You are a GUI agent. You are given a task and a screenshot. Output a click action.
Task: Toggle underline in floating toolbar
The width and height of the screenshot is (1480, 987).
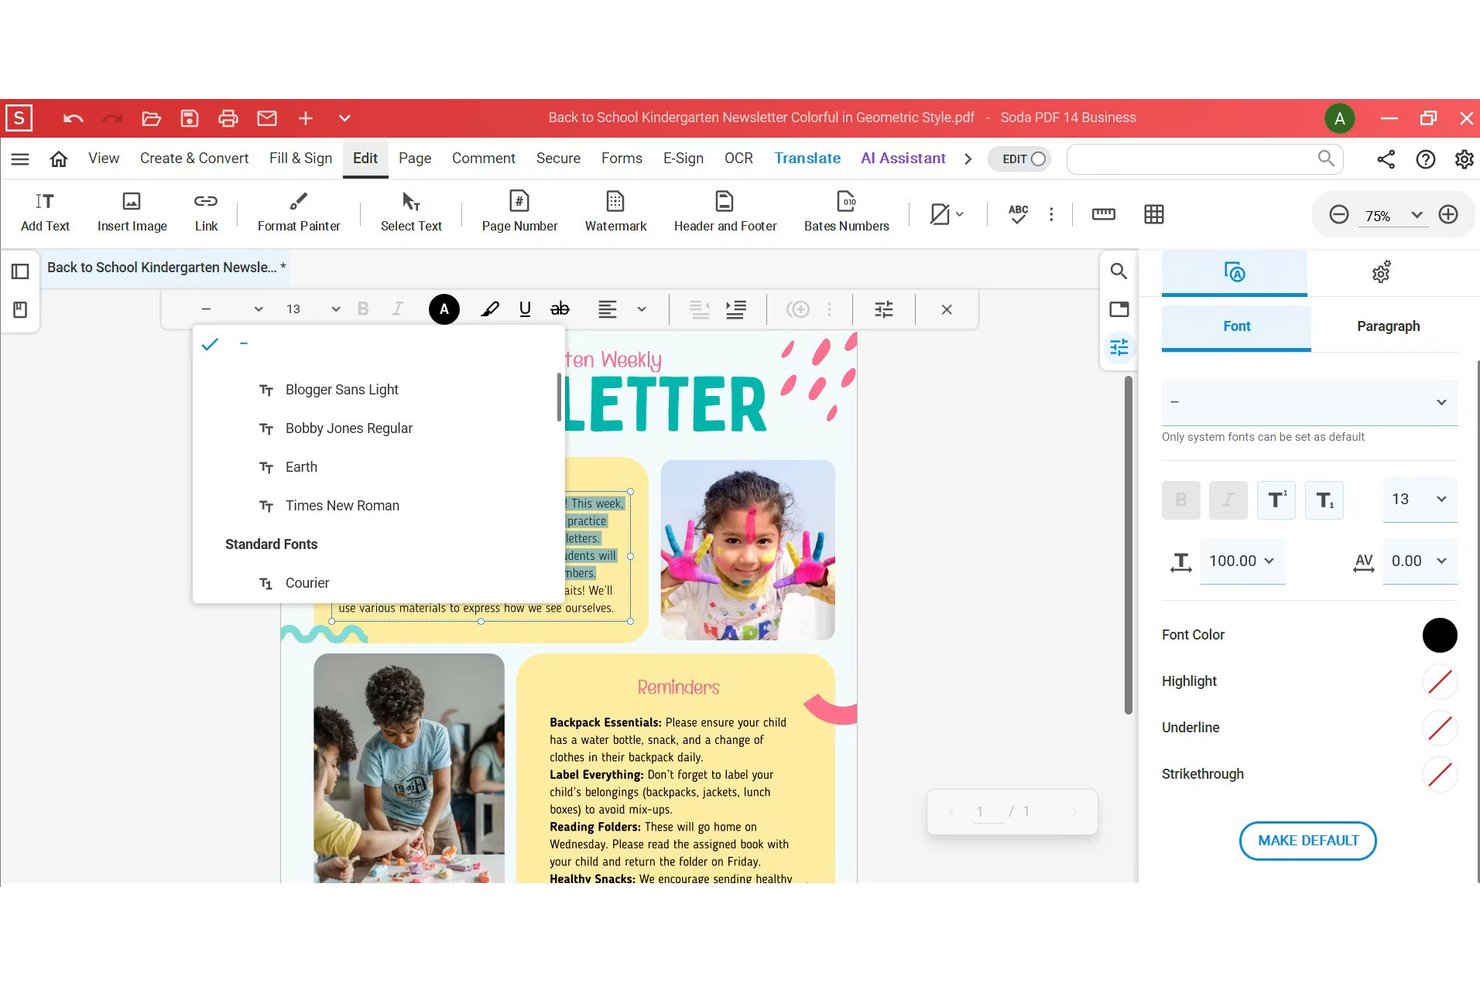pyautogui.click(x=525, y=309)
